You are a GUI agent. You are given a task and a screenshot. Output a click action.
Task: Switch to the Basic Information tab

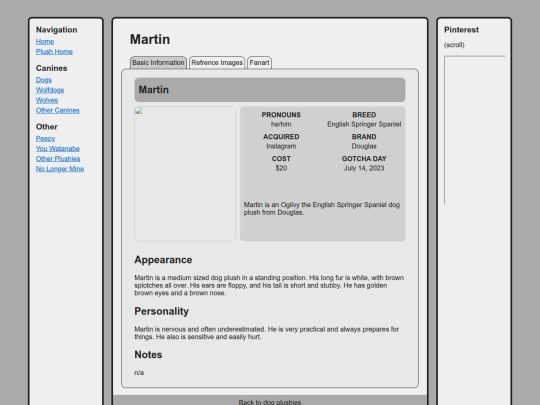pyautogui.click(x=158, y=63)
